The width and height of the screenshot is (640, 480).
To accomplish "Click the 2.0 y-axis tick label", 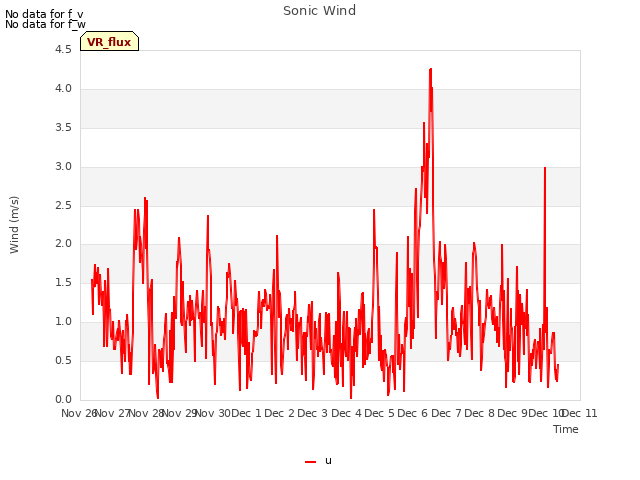I will point(63,244).
